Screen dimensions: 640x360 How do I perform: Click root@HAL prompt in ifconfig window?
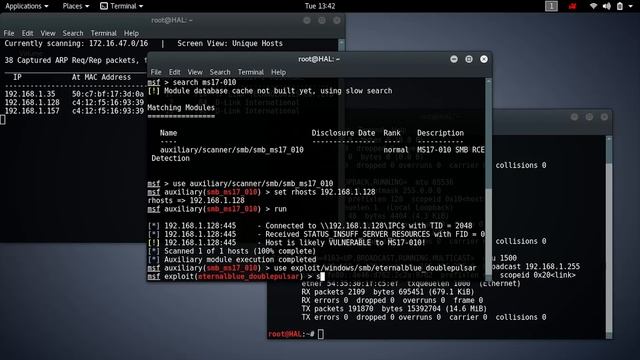pos(291,334)
